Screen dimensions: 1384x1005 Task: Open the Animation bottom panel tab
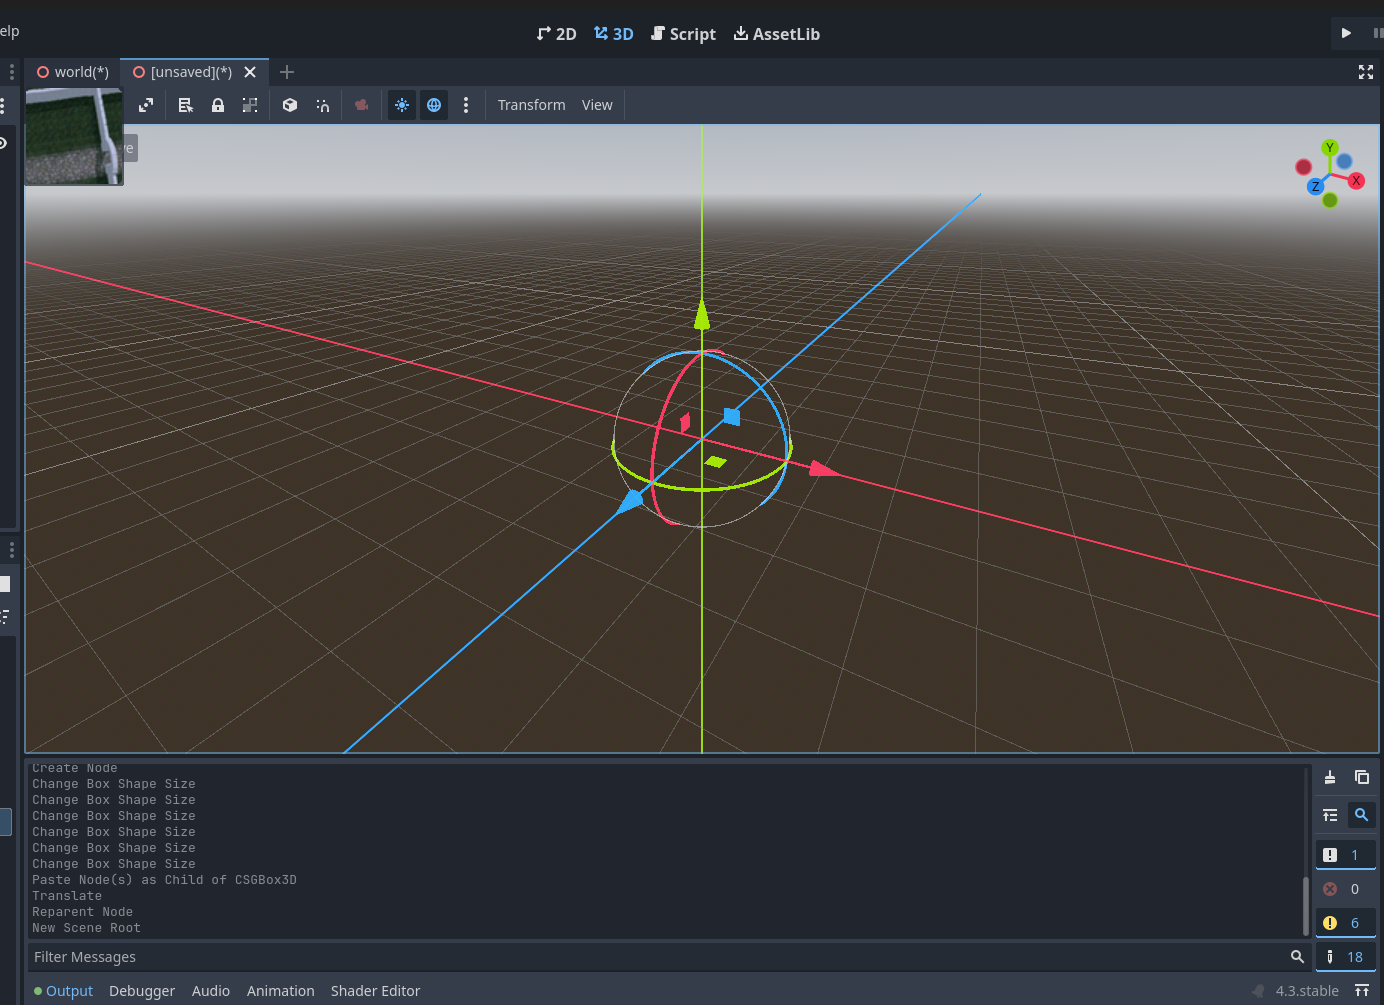(281, 991)
